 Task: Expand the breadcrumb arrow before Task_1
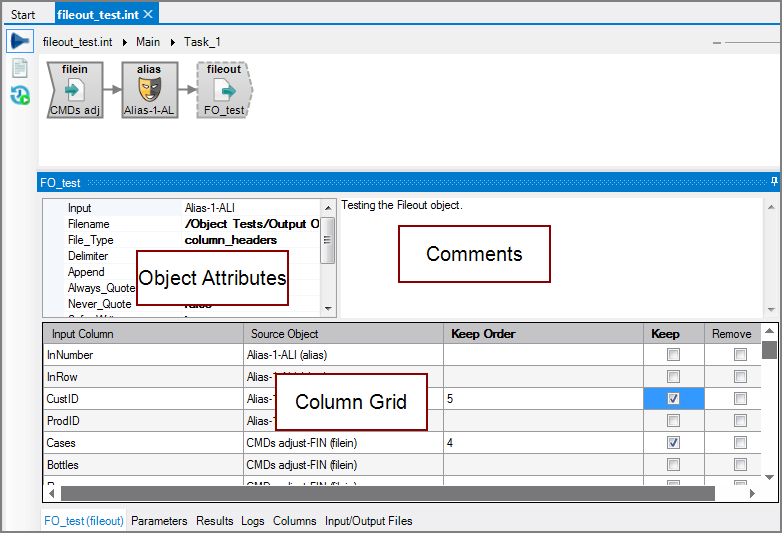tap(173, 42)
